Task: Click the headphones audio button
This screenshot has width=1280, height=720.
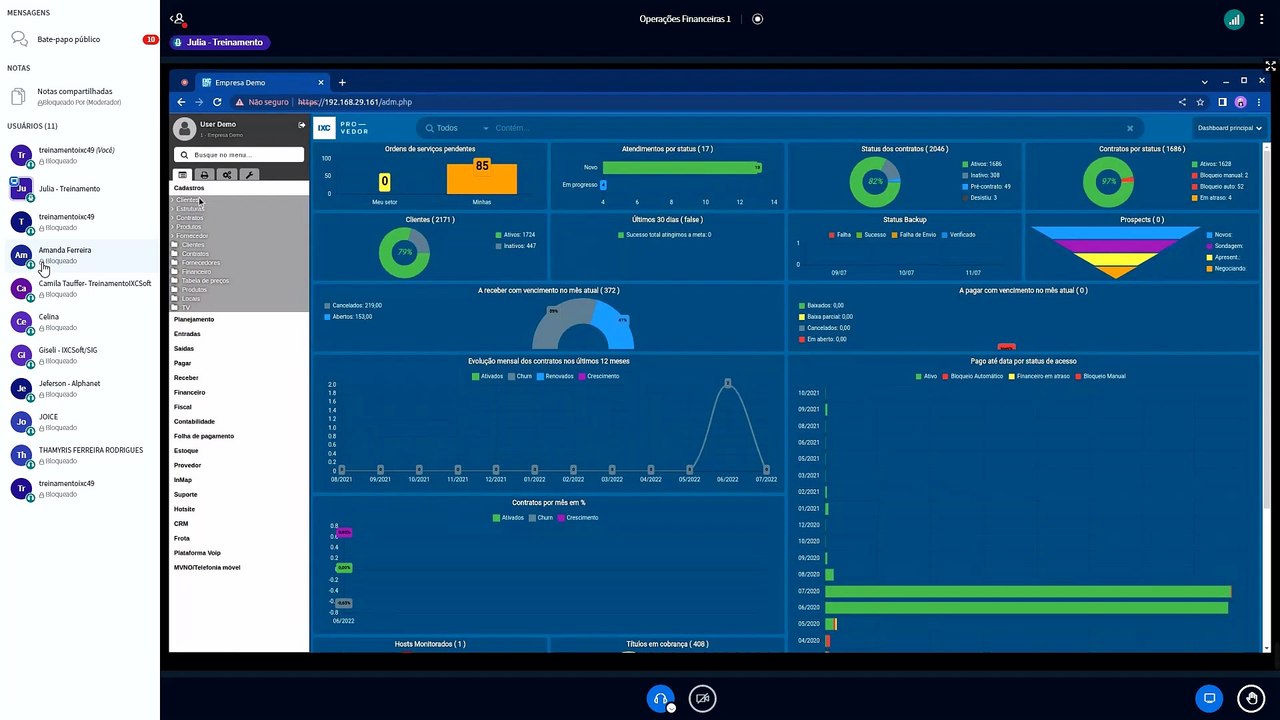Action: click(660, 698)
